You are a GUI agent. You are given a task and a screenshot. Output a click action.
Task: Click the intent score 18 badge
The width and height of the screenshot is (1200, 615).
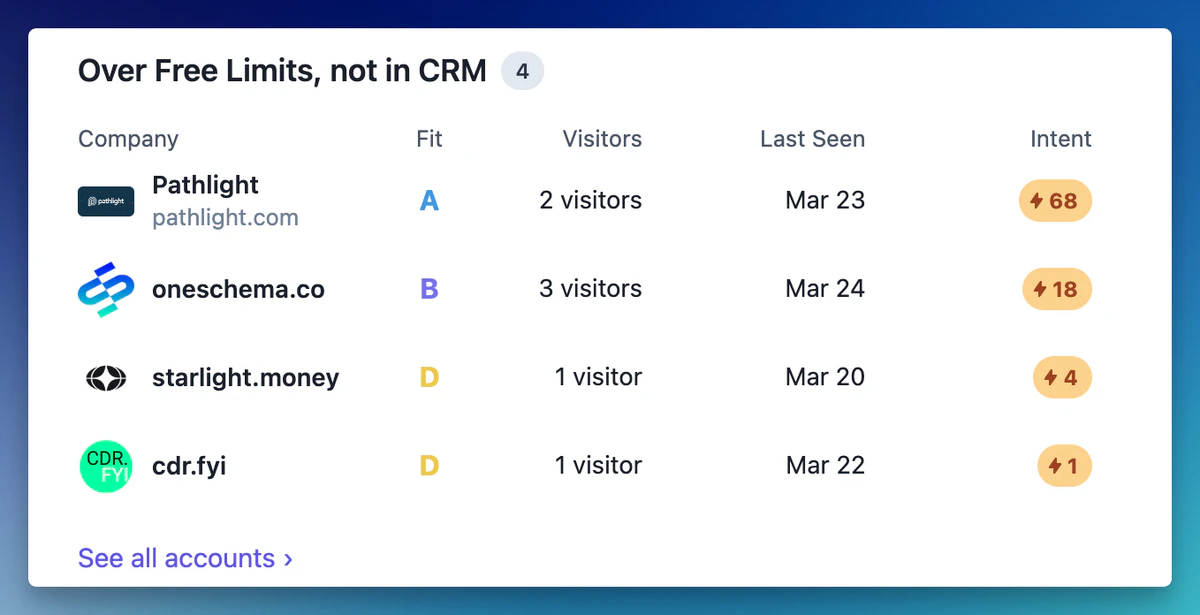tap(1057, 289)
